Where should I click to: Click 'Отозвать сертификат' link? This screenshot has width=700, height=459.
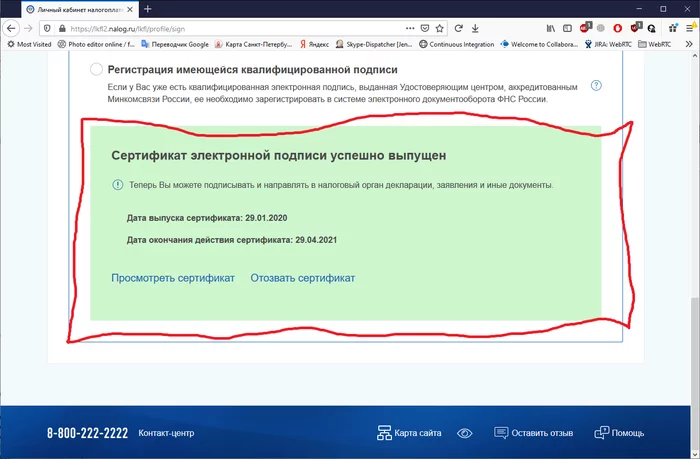[x=303, y=278]
